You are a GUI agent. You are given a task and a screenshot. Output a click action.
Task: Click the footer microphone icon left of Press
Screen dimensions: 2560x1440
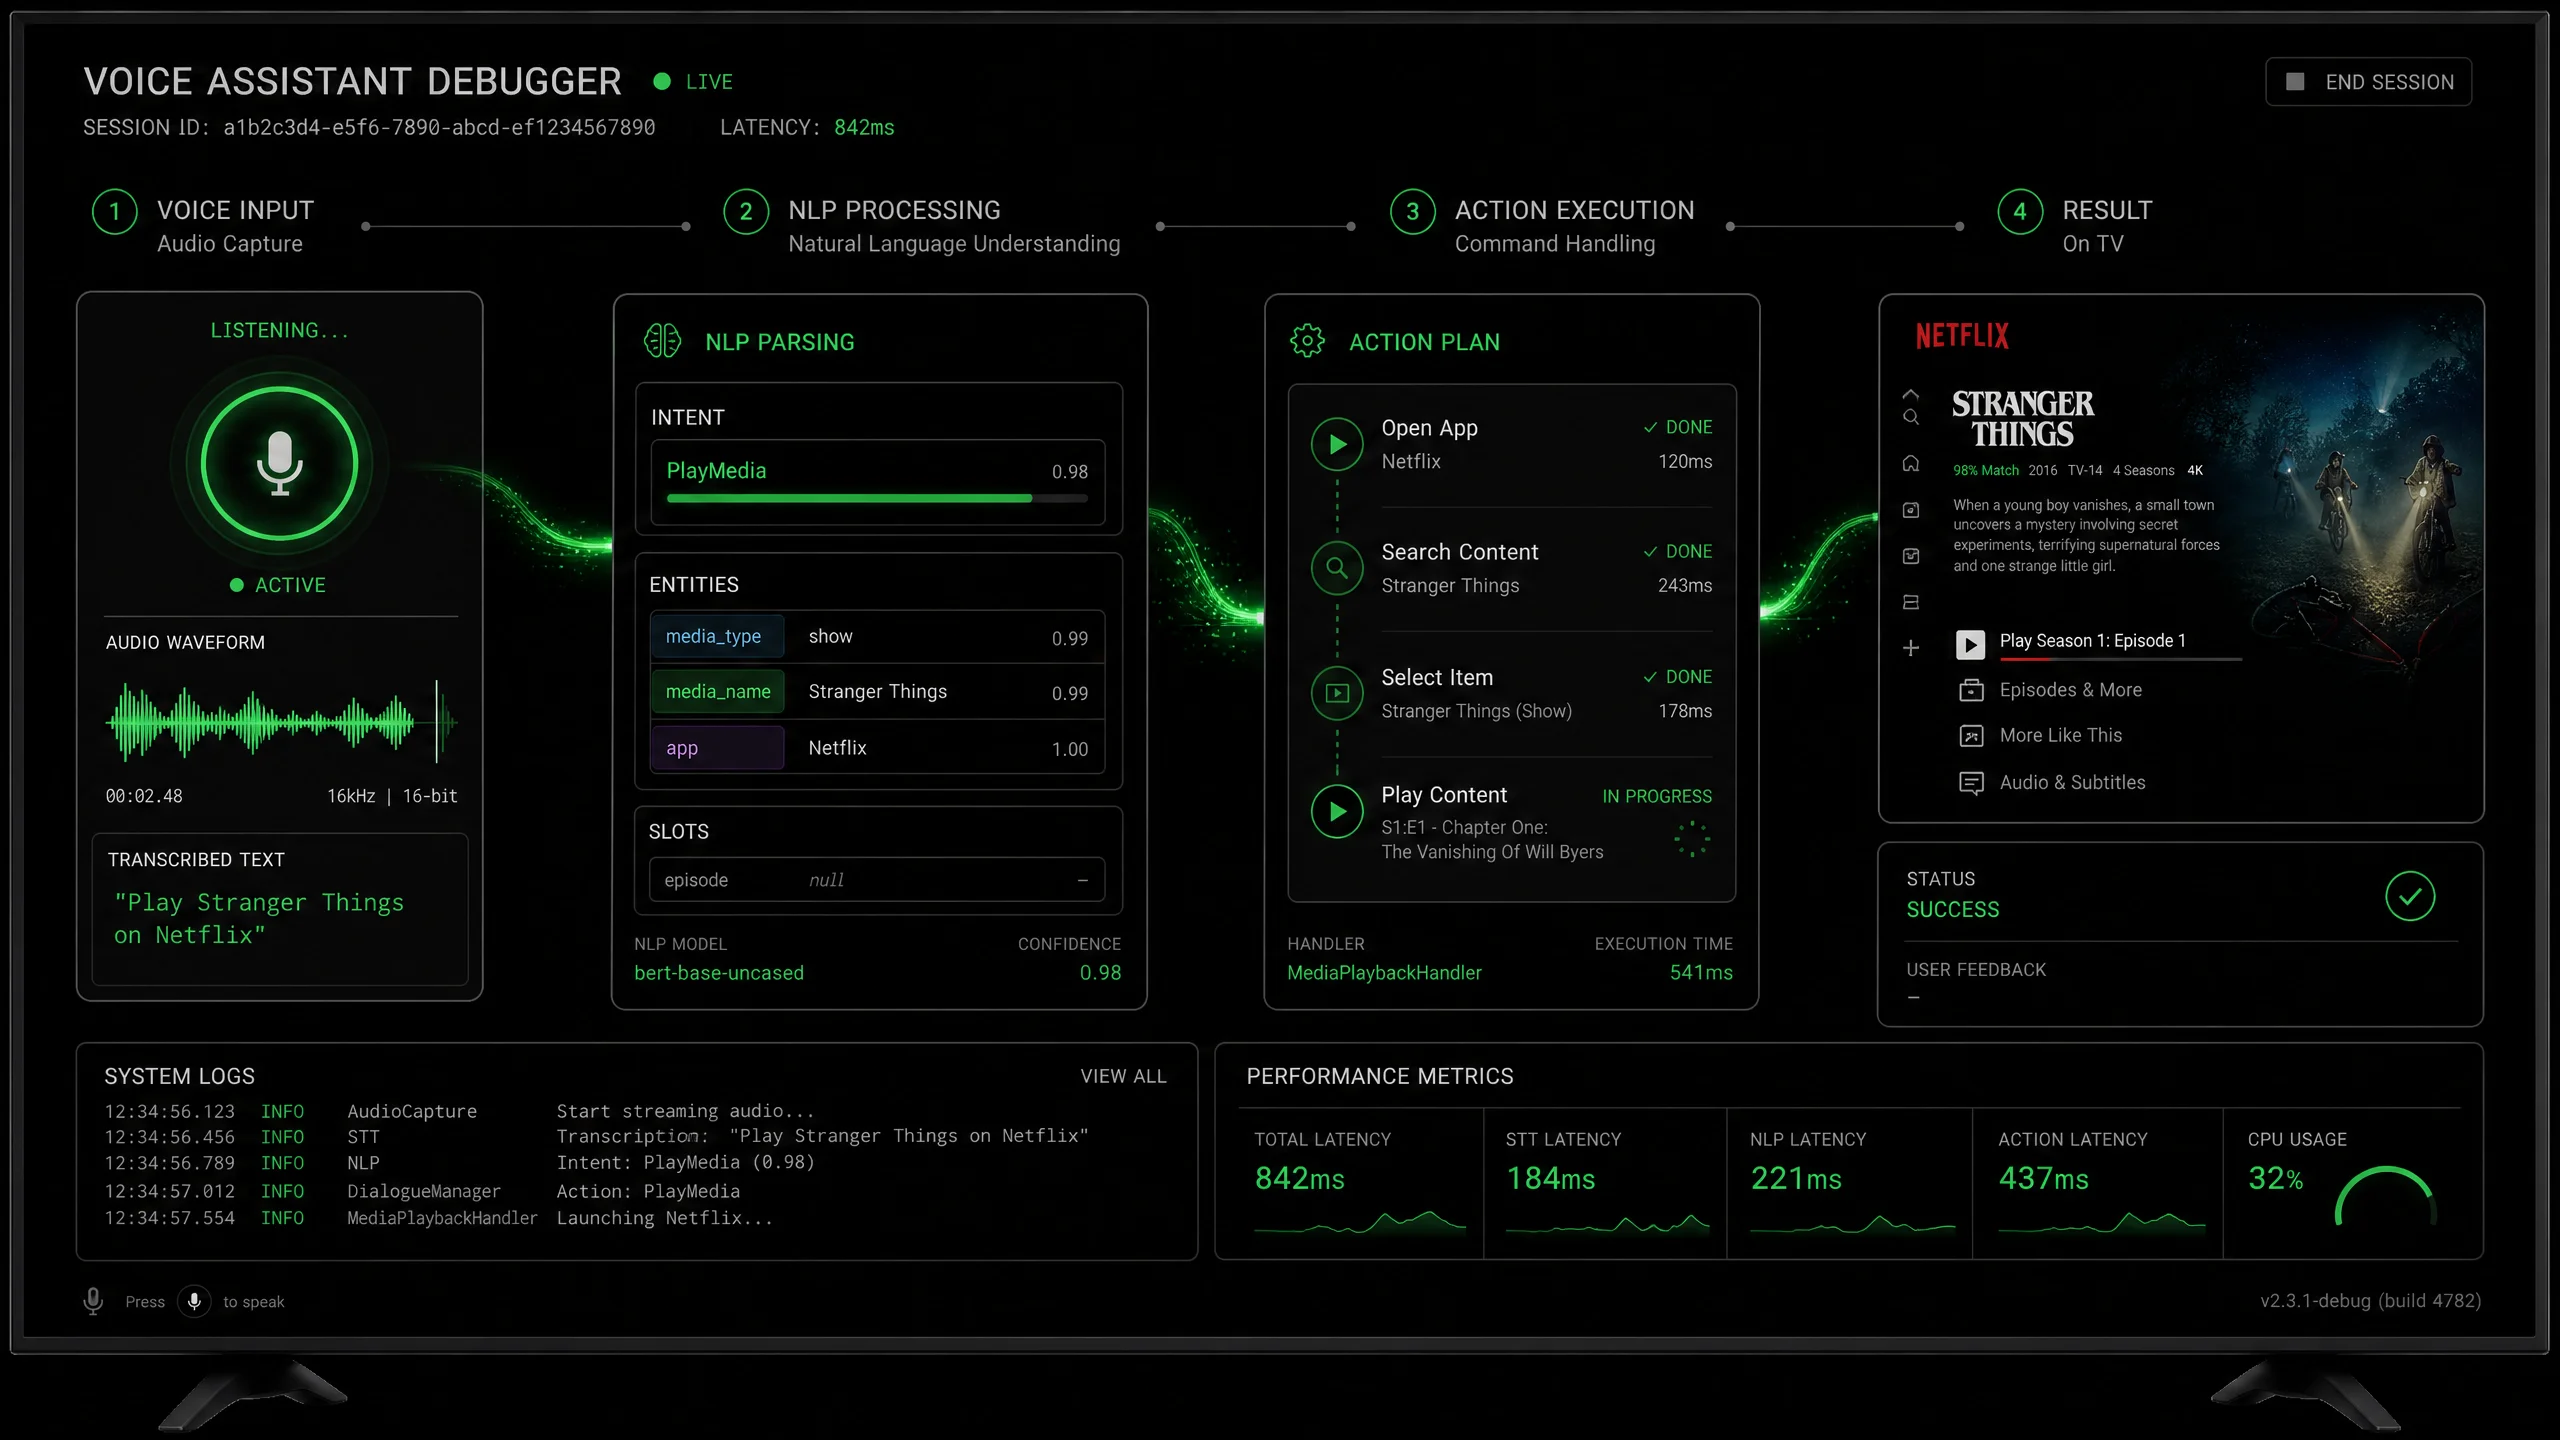[93, 1301]
